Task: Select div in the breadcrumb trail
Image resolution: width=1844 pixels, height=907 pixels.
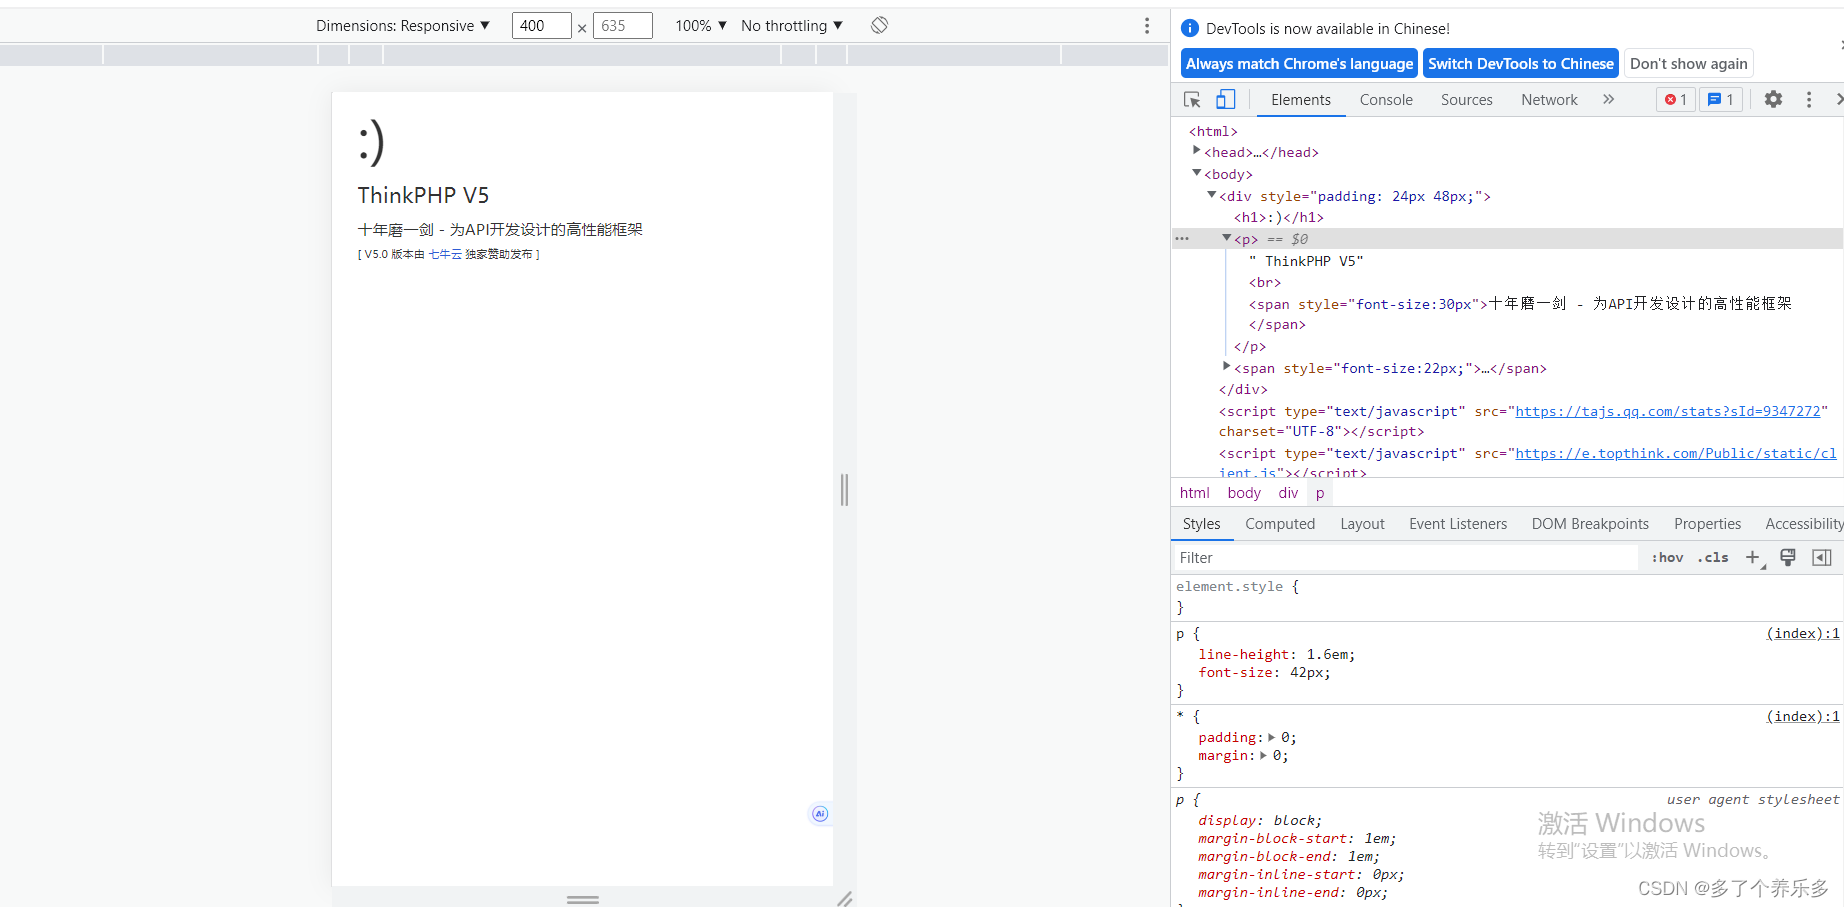Action: [1288, 493]
